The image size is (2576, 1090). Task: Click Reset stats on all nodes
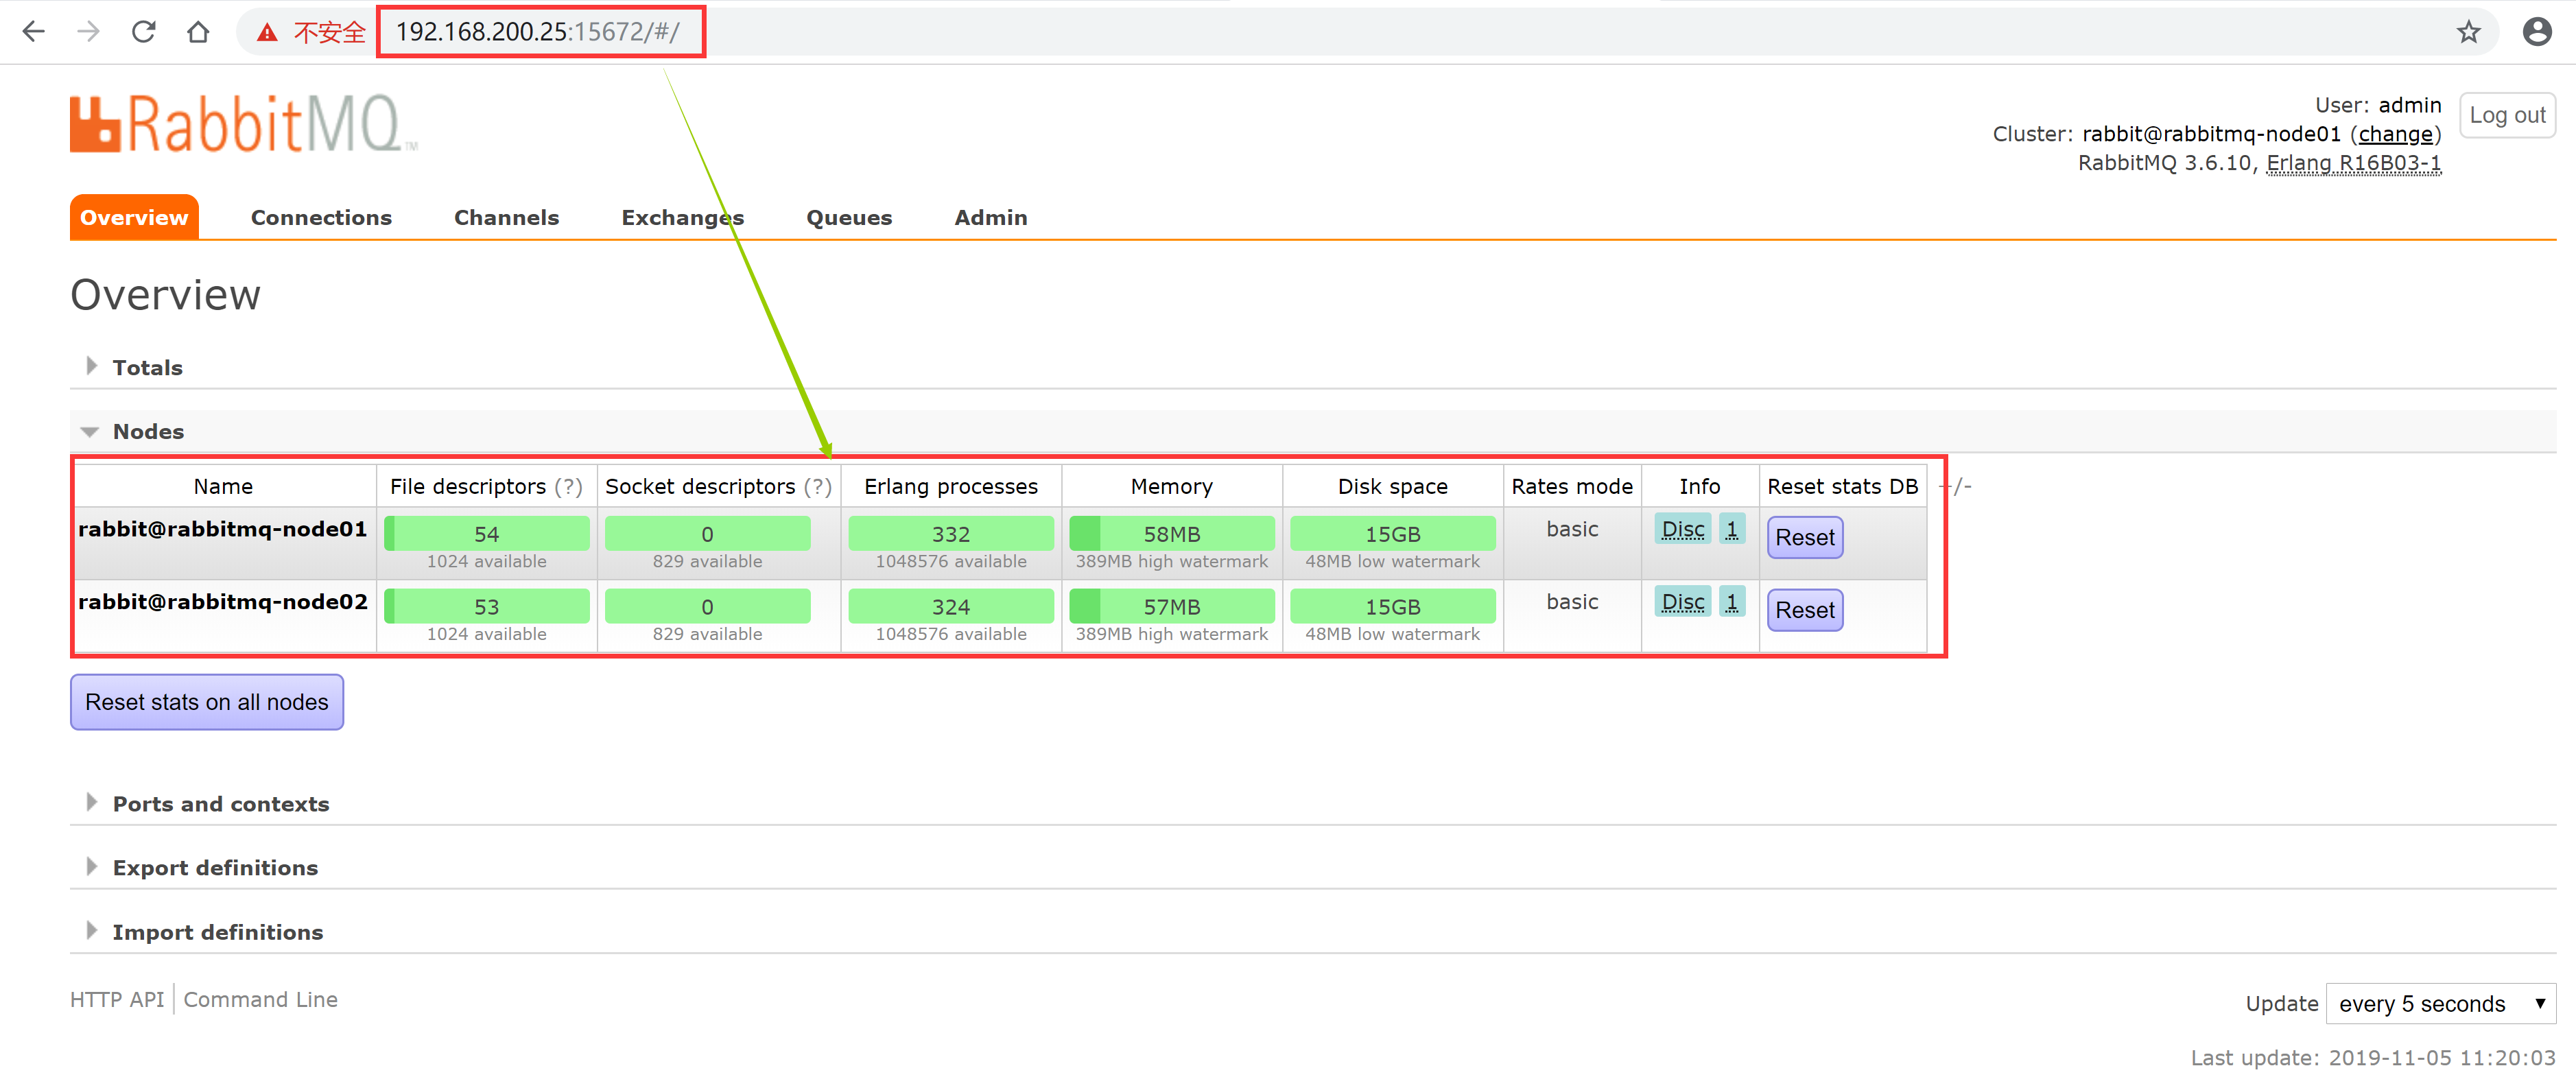coord(206,702)
